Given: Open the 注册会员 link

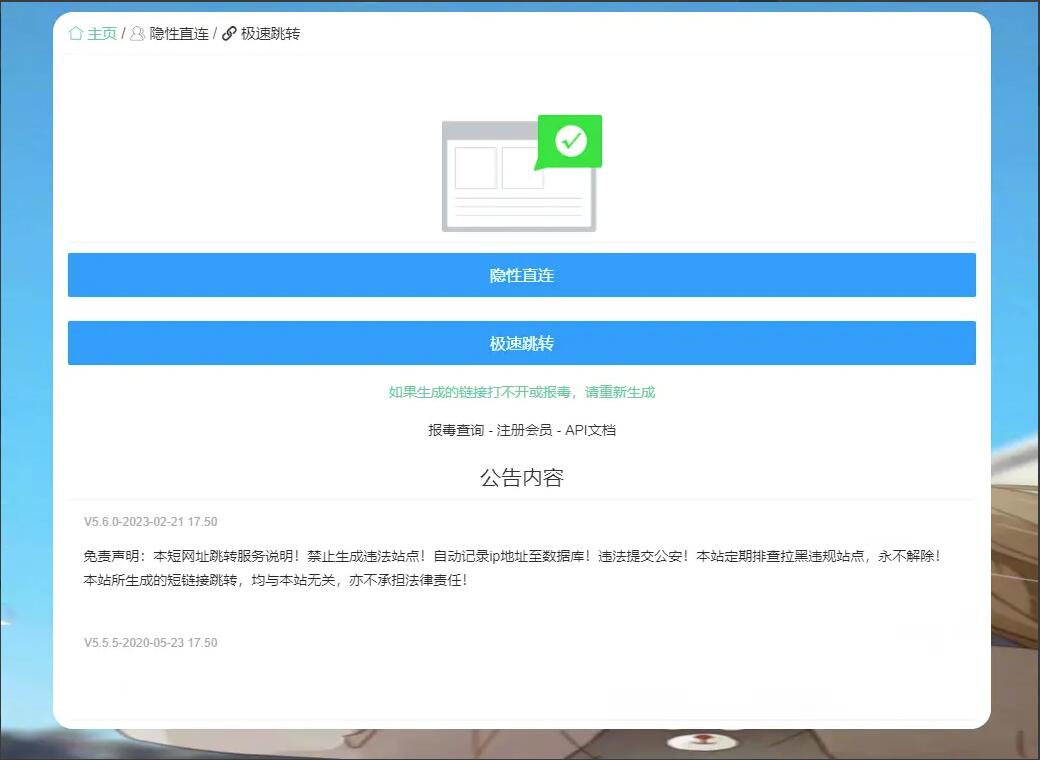Looking at the screenshot, I should pyautogui.click(x=524, y=430).
